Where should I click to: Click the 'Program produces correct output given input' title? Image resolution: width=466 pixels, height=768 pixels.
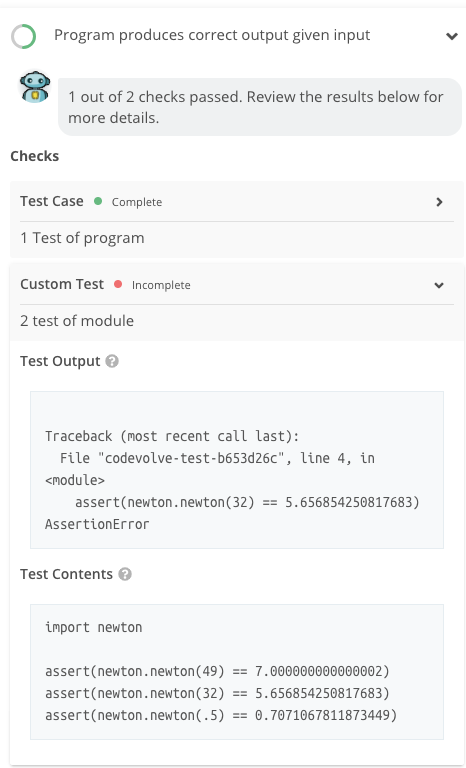point(212,35)
